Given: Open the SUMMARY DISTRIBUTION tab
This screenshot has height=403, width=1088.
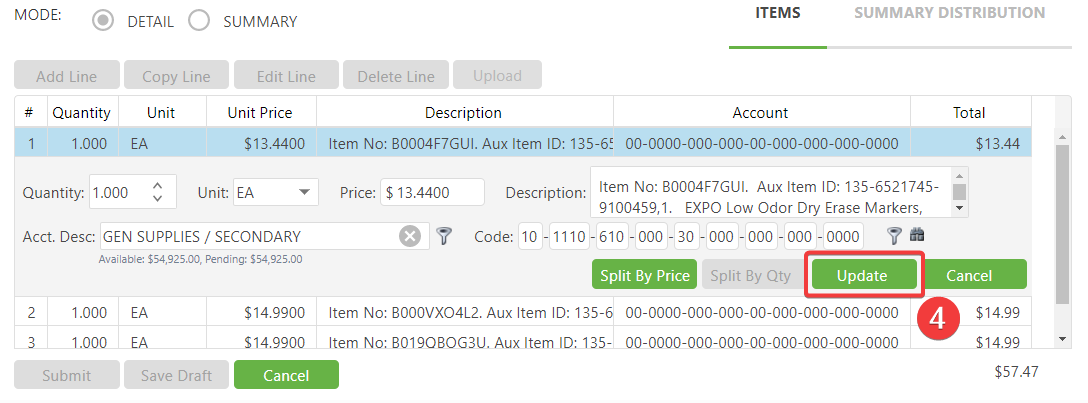Looking at the screenshot, I should [949, 13].
